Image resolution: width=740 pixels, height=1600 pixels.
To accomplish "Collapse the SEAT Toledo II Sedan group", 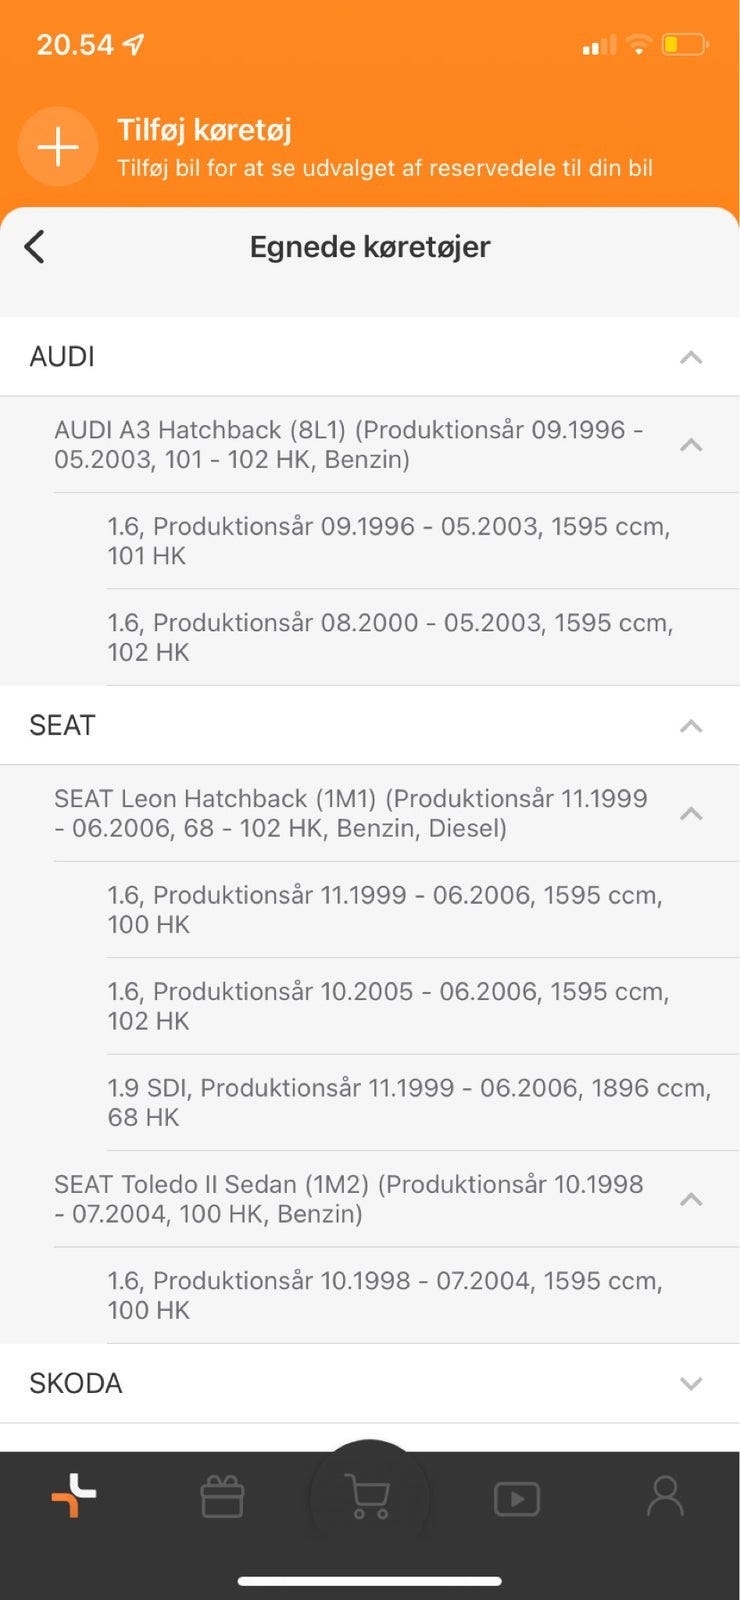I will pos(691,1199).
